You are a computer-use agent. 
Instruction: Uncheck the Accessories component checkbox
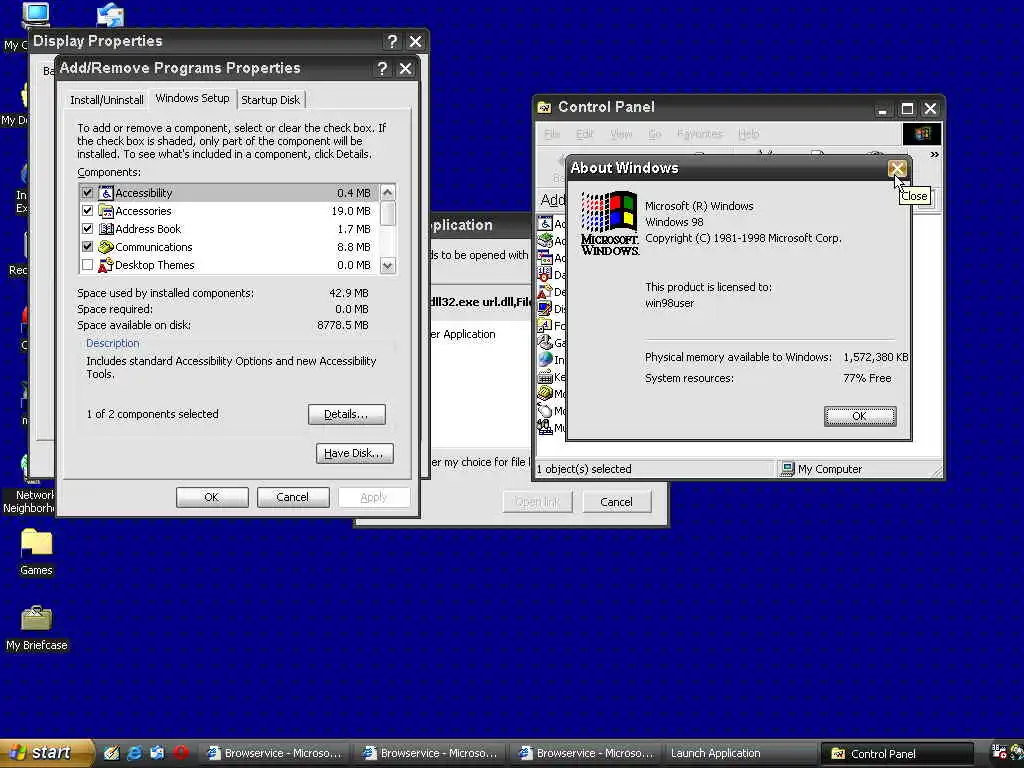[87, 211]
